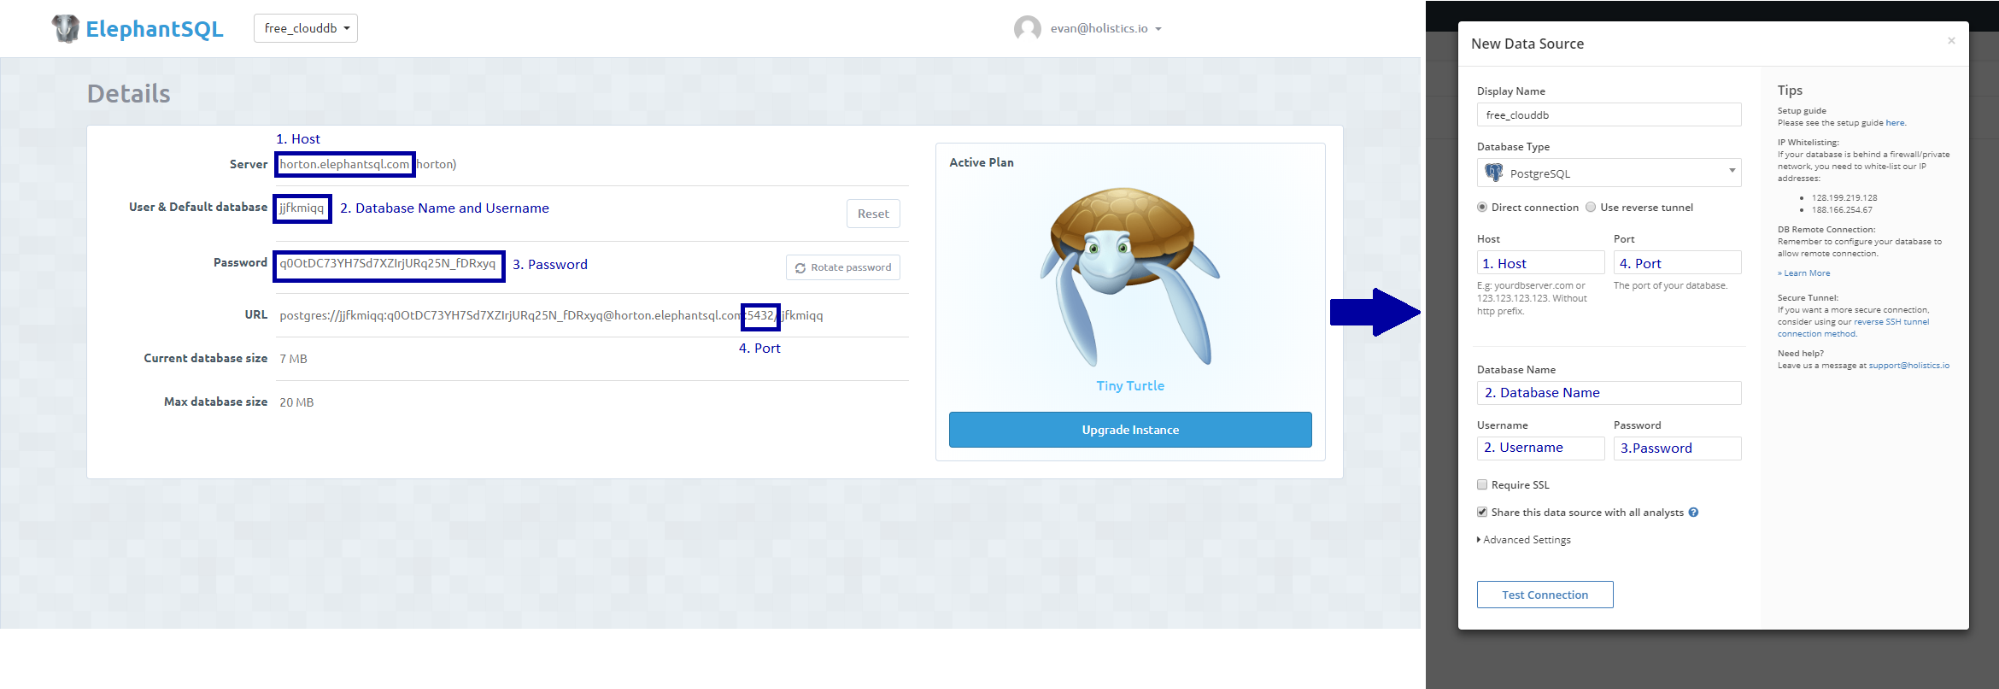Click the Reset button
Image resolution: width=1999 pixels, height=689 pixels.
tap(873, 214)
